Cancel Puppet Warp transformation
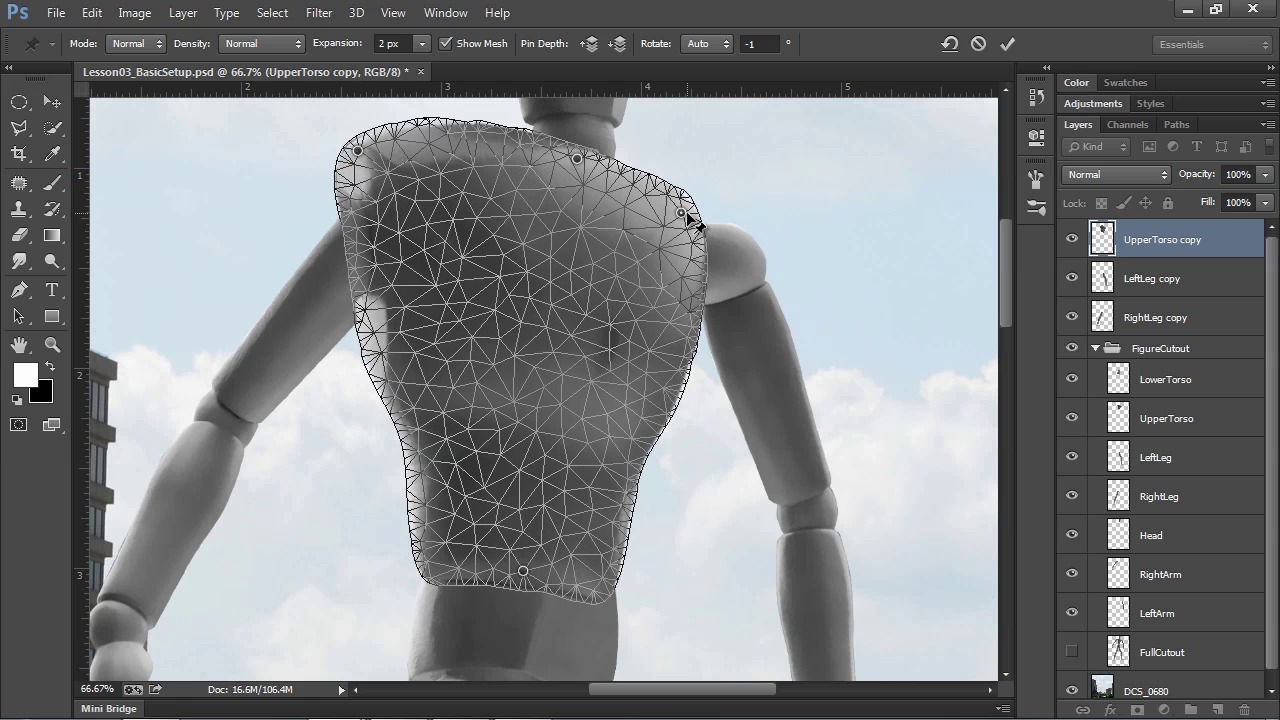The height and width of the screenshot is (720, 1280). click(x=978, y=44)
